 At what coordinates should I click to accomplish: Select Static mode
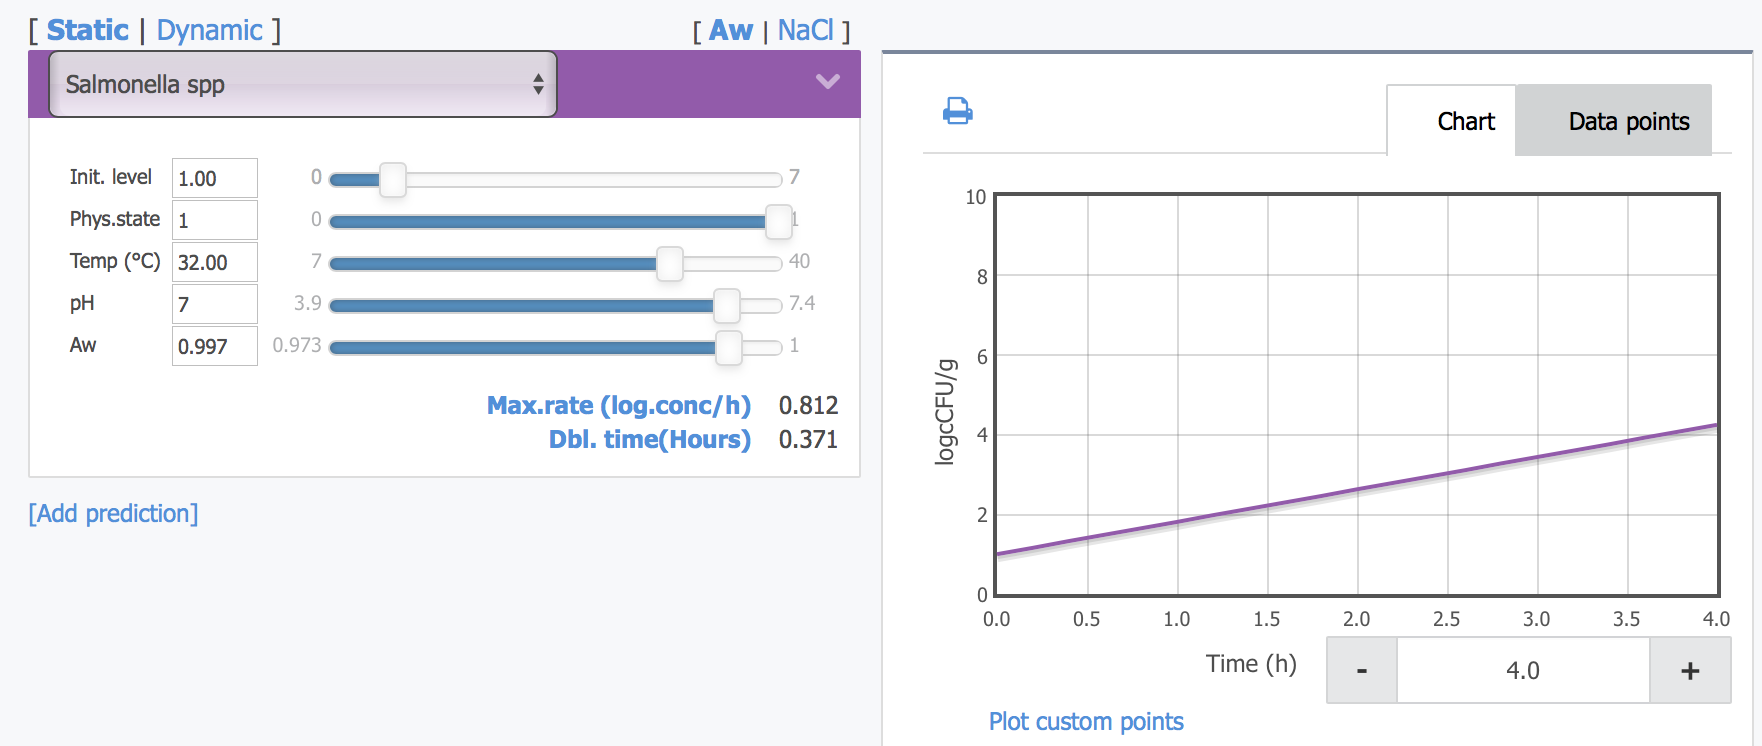(88, 30)
